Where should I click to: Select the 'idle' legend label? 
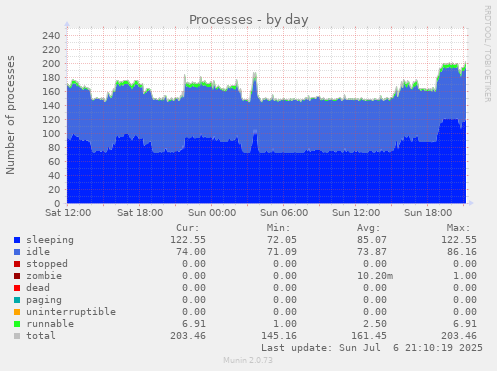point(38,252)
